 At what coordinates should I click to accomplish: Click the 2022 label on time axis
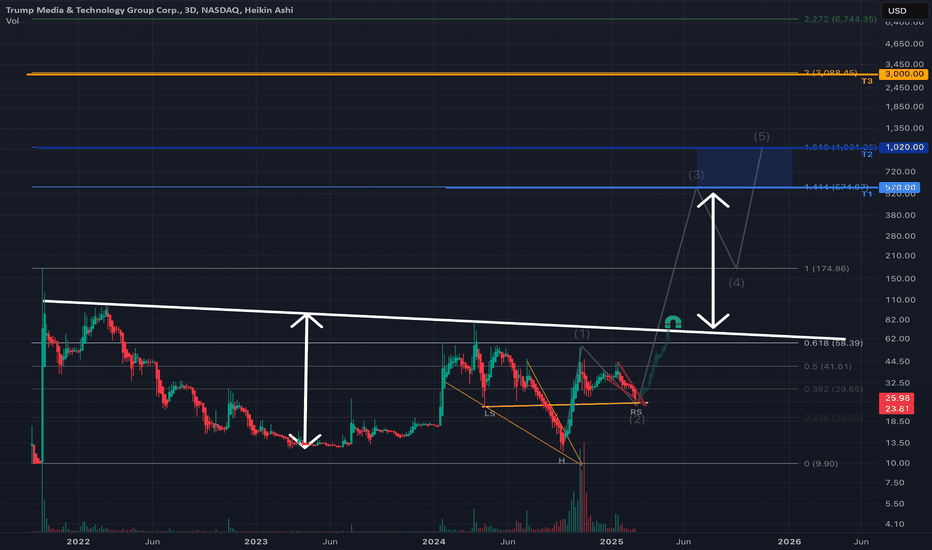(78, 542)
